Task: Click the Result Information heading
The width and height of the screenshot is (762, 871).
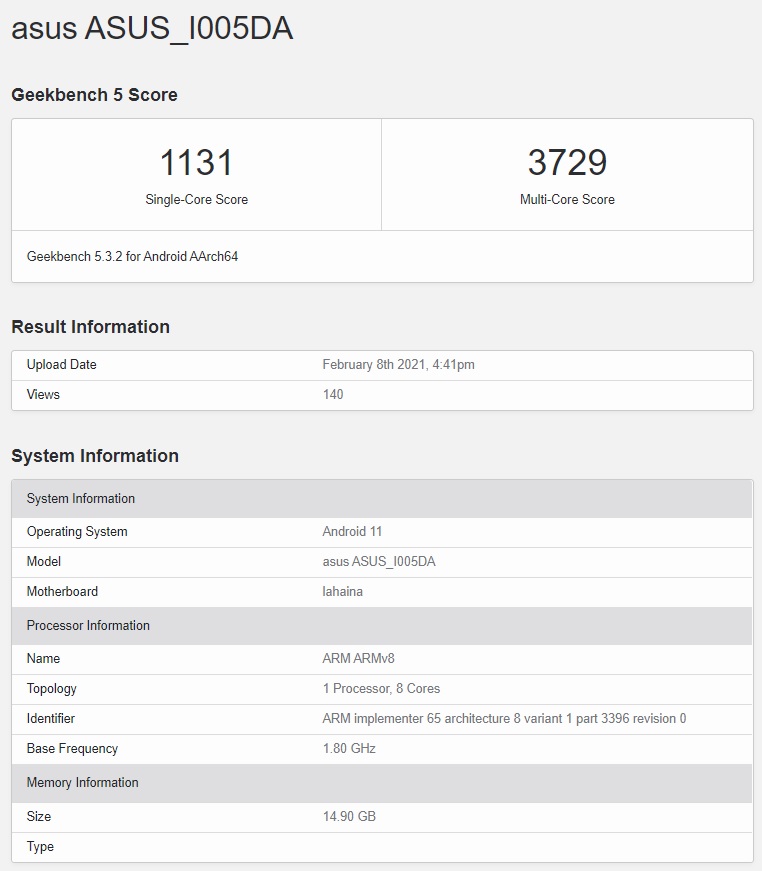Action: (90, 327)
